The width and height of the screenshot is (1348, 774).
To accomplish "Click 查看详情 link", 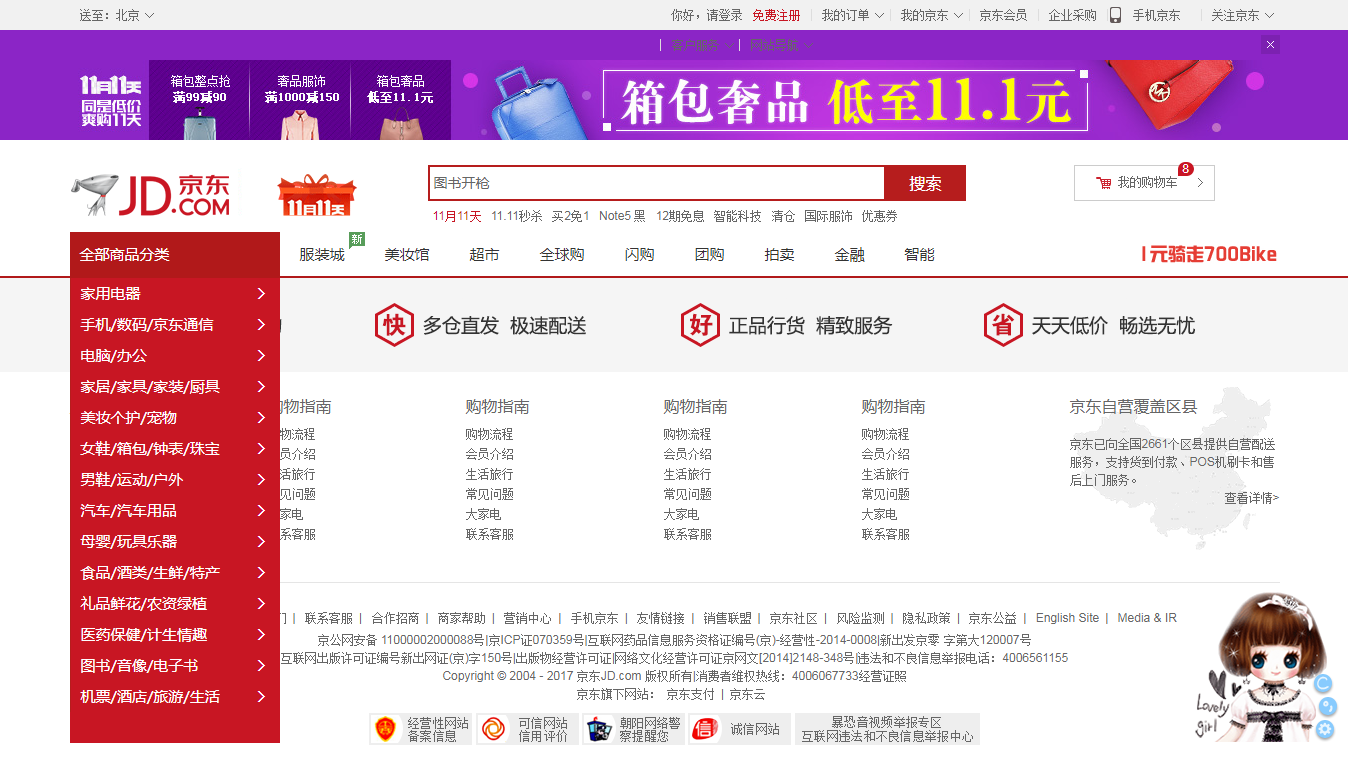I will [1252, 498].
